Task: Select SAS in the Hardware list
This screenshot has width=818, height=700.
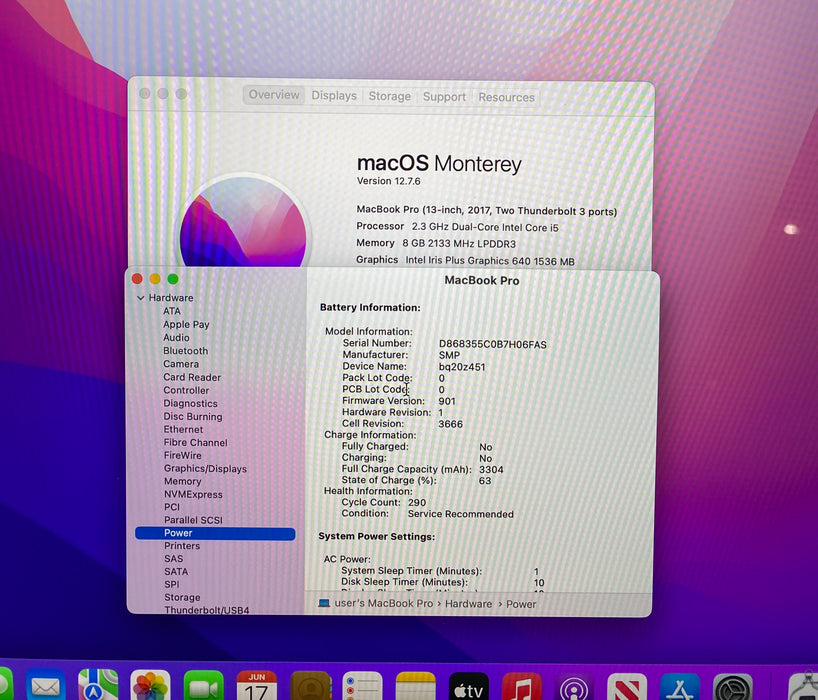Action: tap(174, 559)
